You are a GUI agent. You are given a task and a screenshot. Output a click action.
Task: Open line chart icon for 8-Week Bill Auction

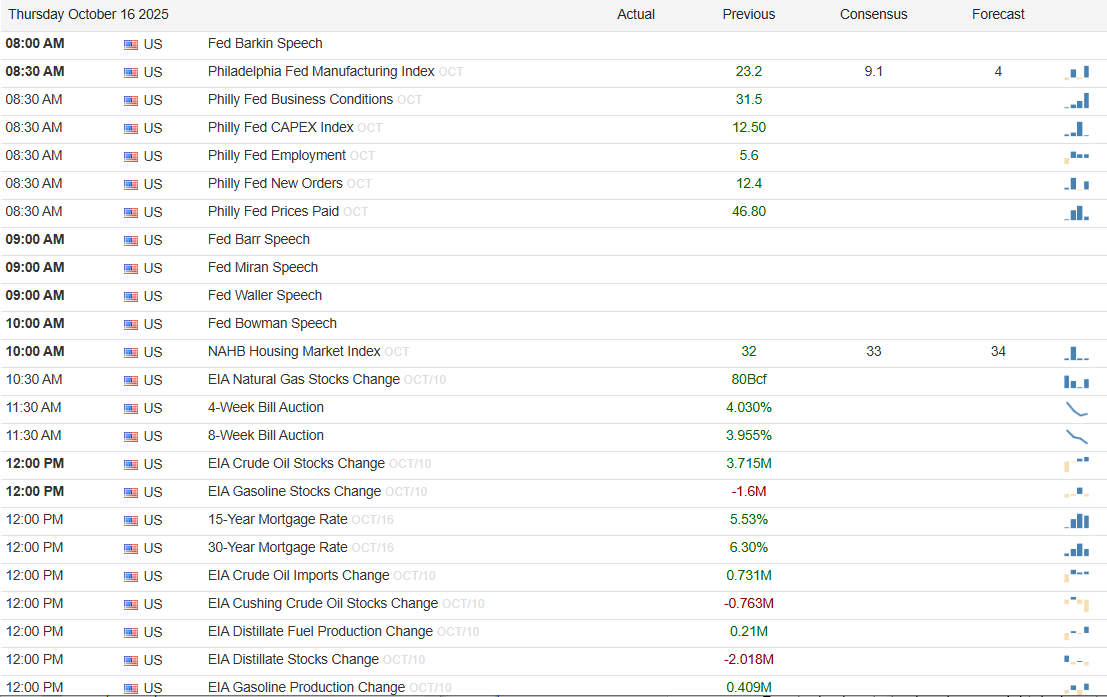click(1077, 436)
